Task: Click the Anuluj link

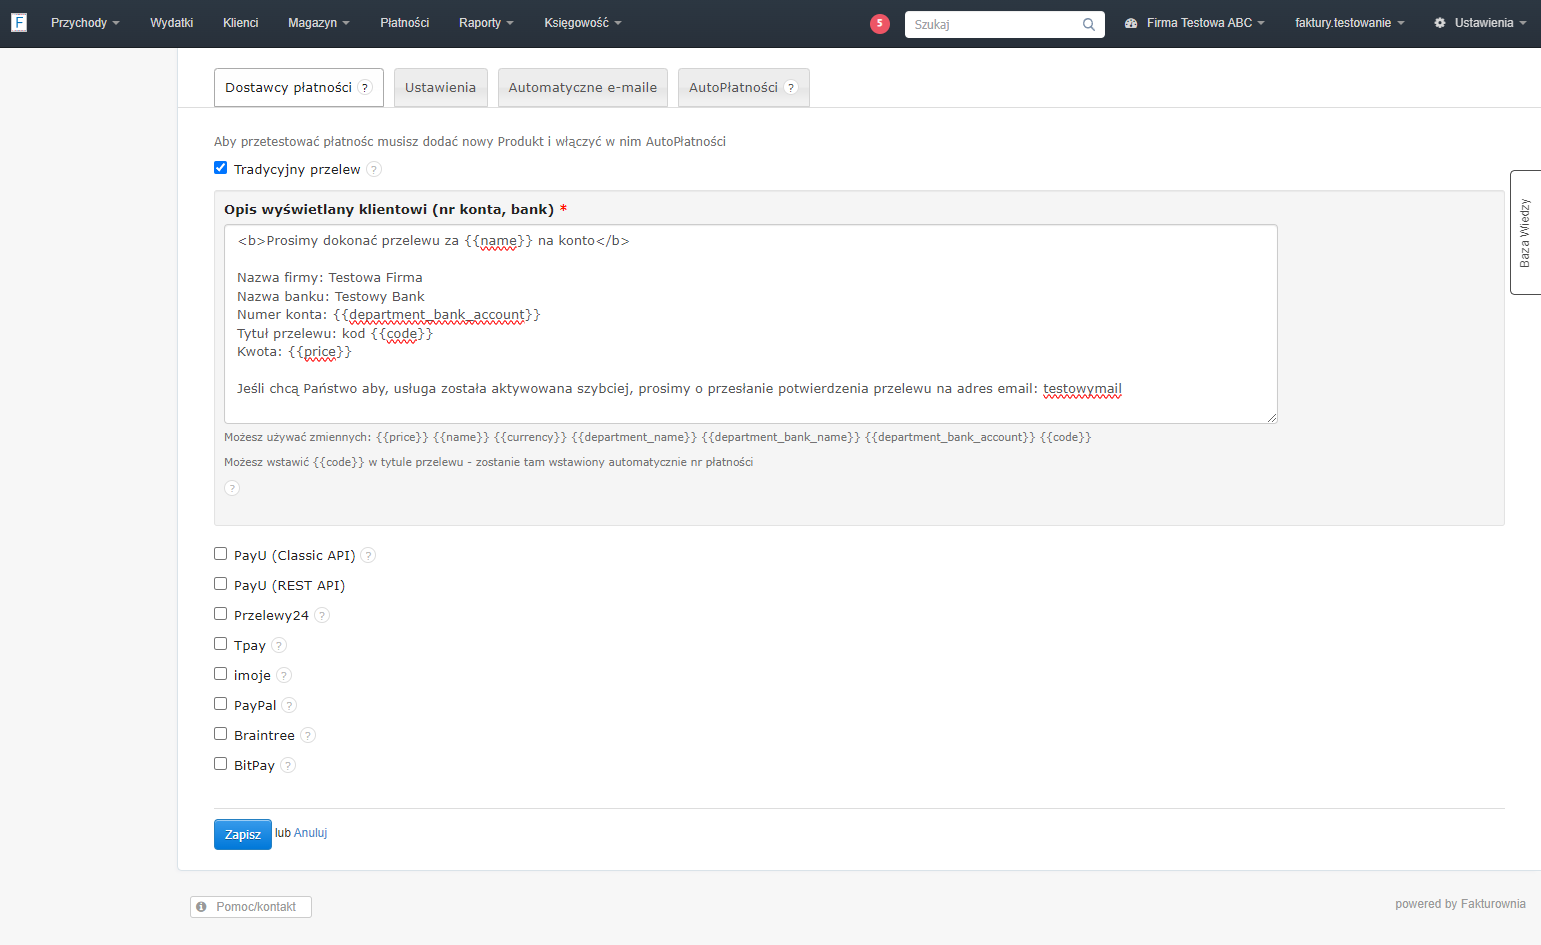Action: coord(311,833)
